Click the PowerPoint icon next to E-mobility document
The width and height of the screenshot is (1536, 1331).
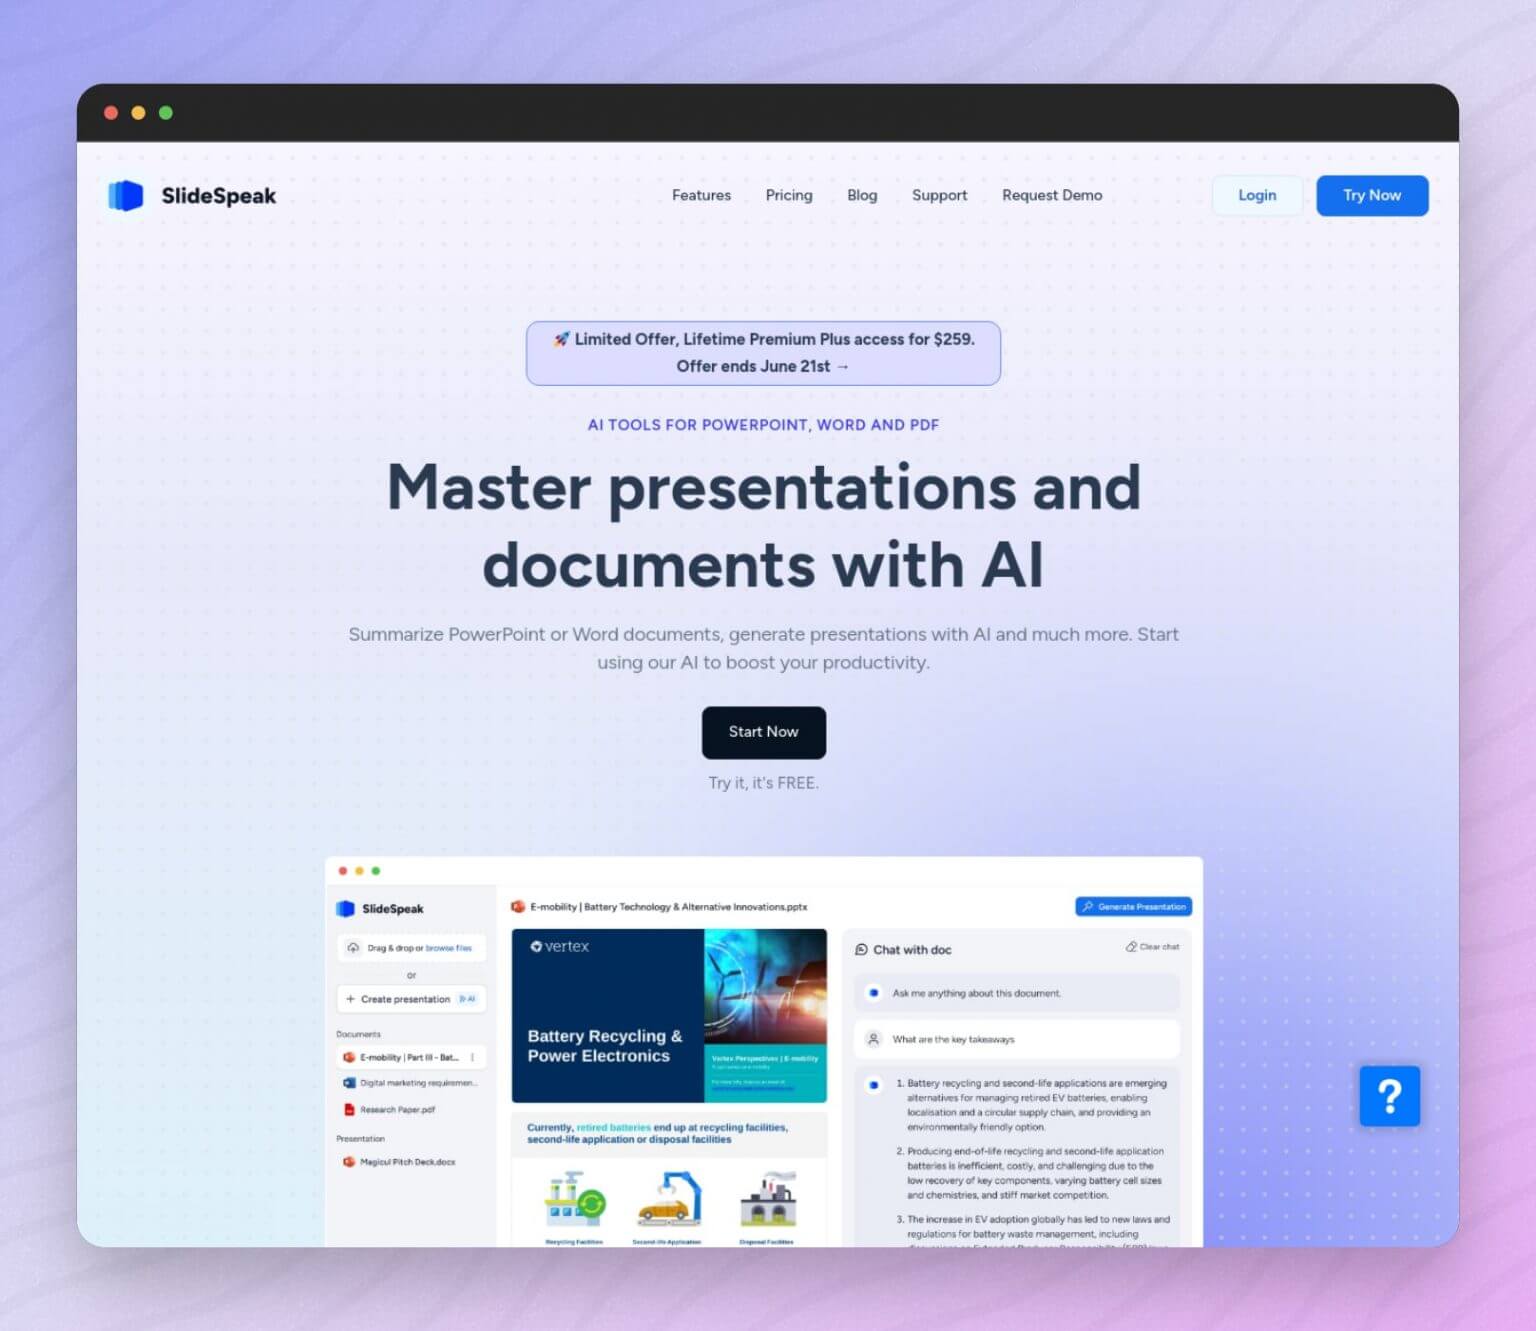pyautogui.click(x=350, y=1057)
